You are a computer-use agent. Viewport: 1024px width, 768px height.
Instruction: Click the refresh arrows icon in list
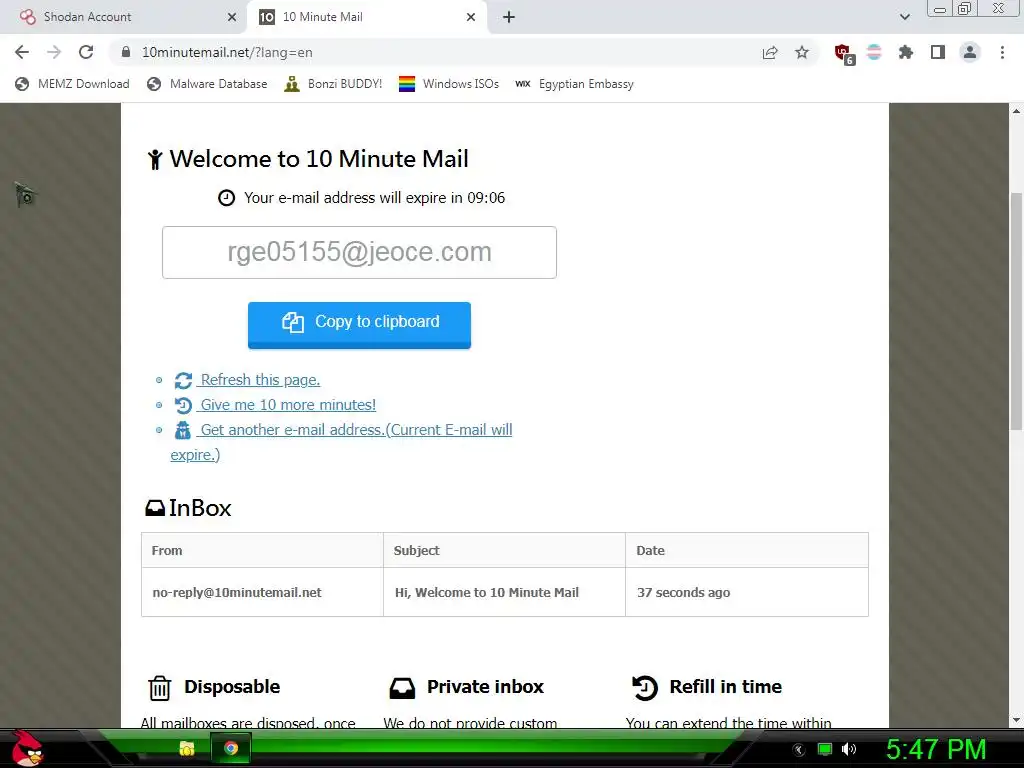[x=184, y=380]
